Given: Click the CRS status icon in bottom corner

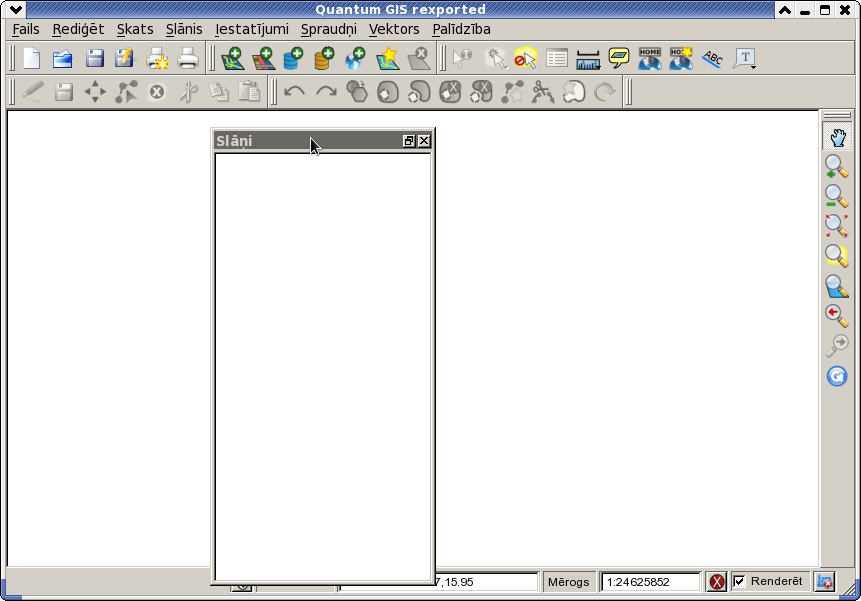Looking at the screenshot, I should coord(824,582).
